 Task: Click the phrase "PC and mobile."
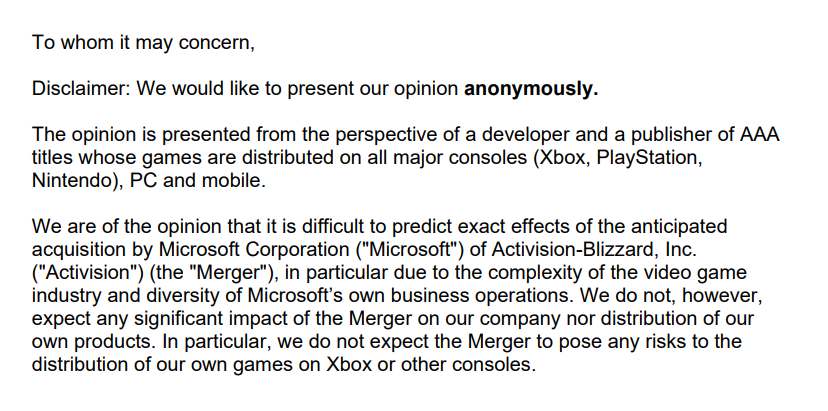[x=197, y=181]
